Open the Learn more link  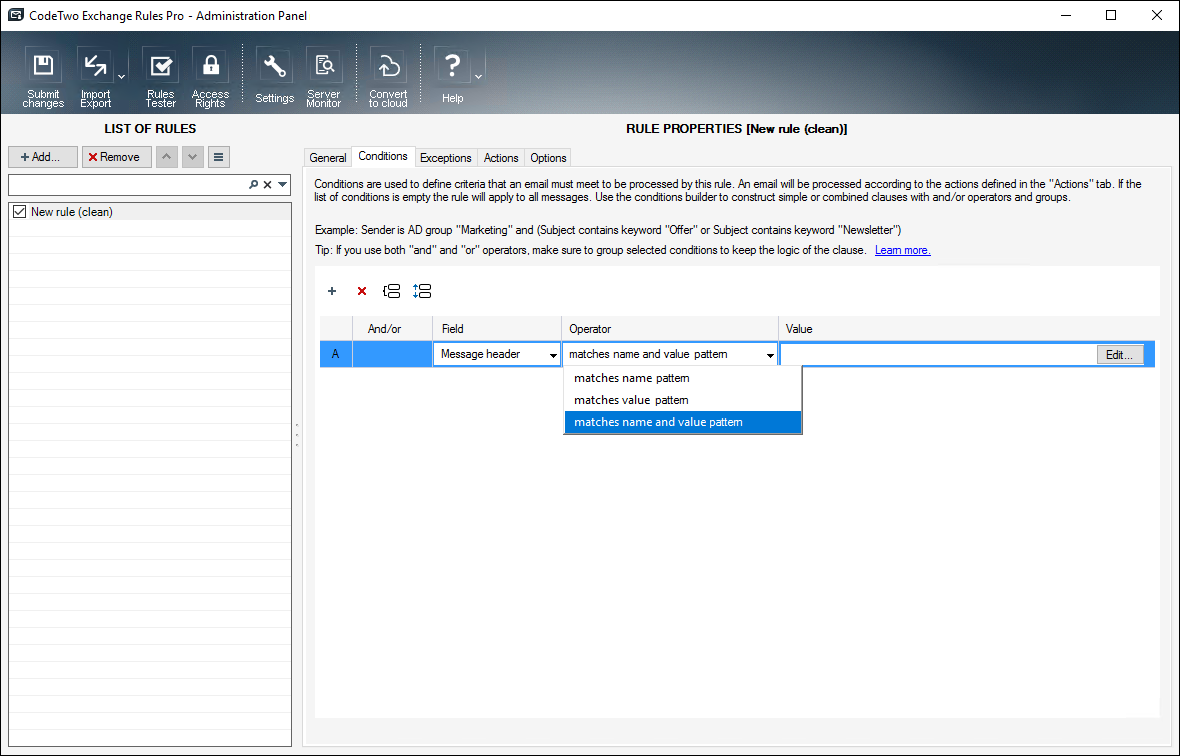pos(902,250)
